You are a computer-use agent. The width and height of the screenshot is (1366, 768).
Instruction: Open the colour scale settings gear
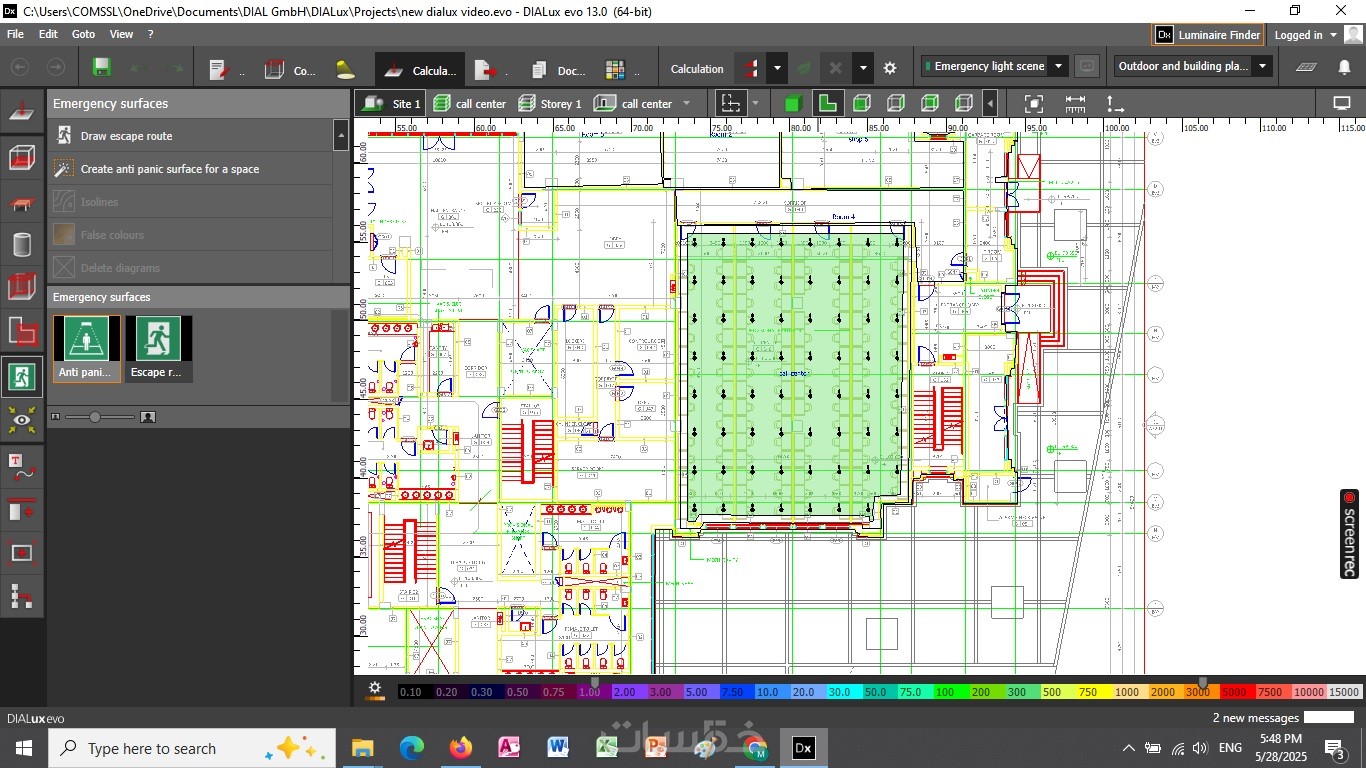point(375,688)
